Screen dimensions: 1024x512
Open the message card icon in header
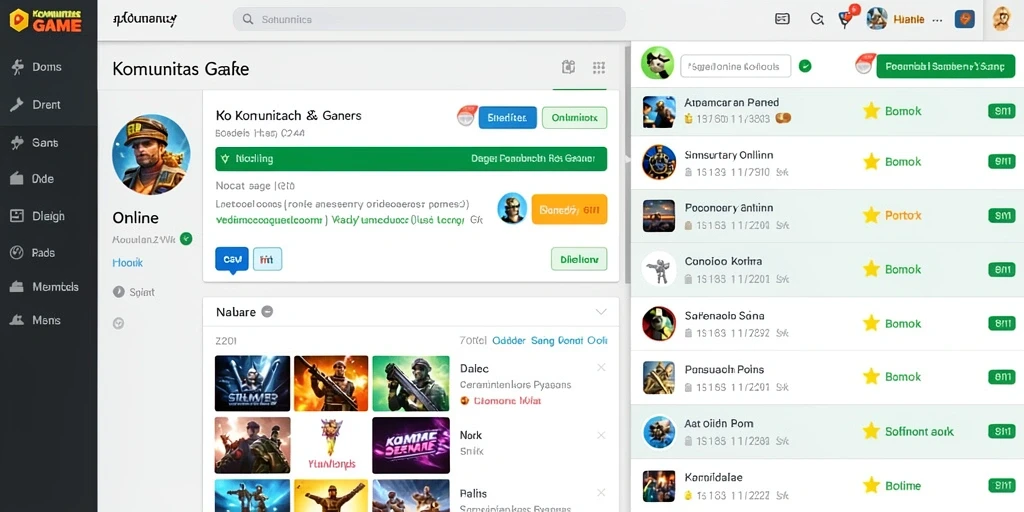[x=782, y=19]
